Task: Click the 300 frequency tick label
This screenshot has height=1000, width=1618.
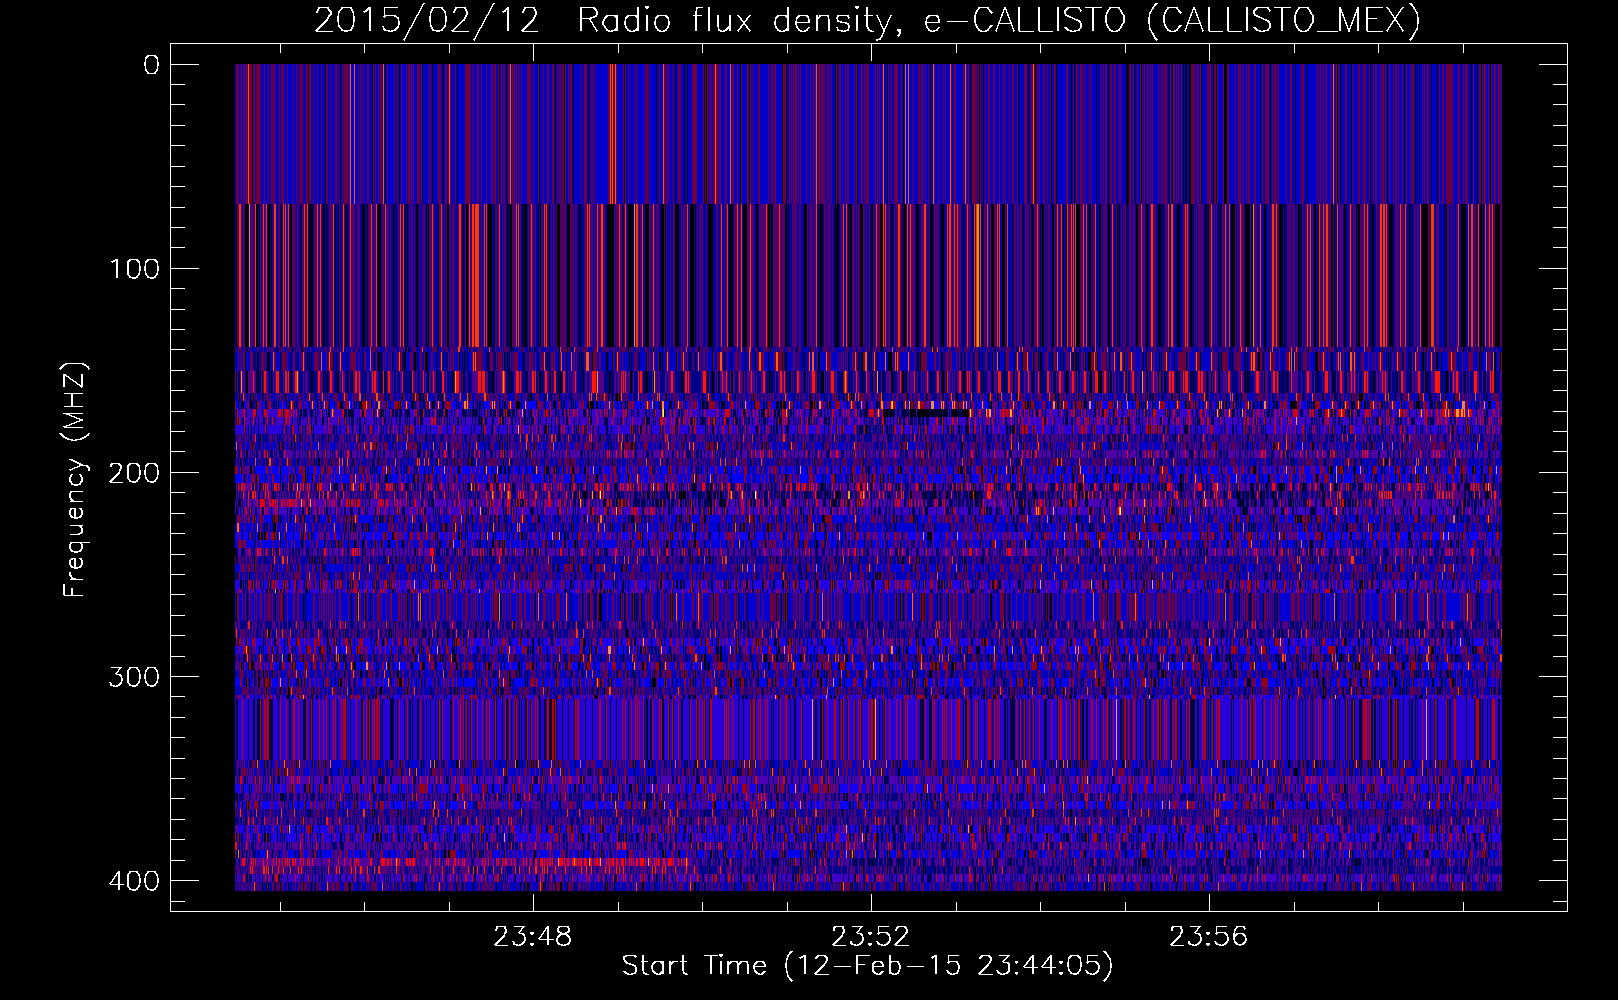Action: point(133,677)
